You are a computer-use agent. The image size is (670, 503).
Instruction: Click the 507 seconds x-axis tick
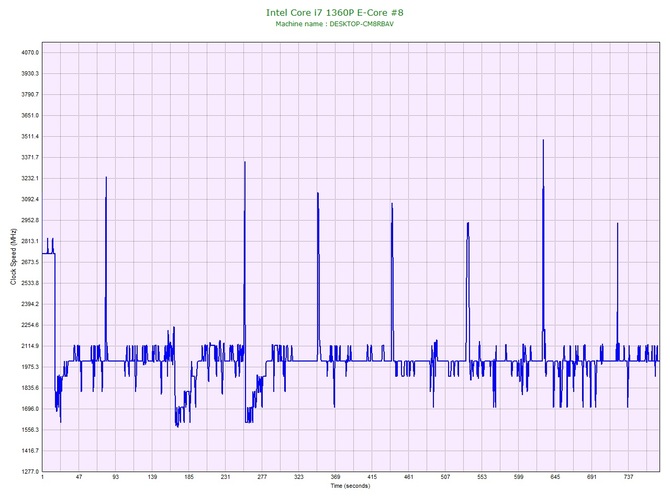[445, 477]
